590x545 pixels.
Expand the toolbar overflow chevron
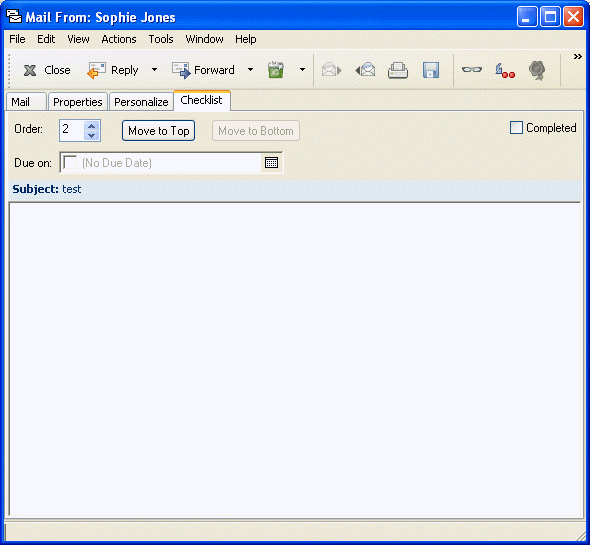pyautogui.click(x=578, y=57)
